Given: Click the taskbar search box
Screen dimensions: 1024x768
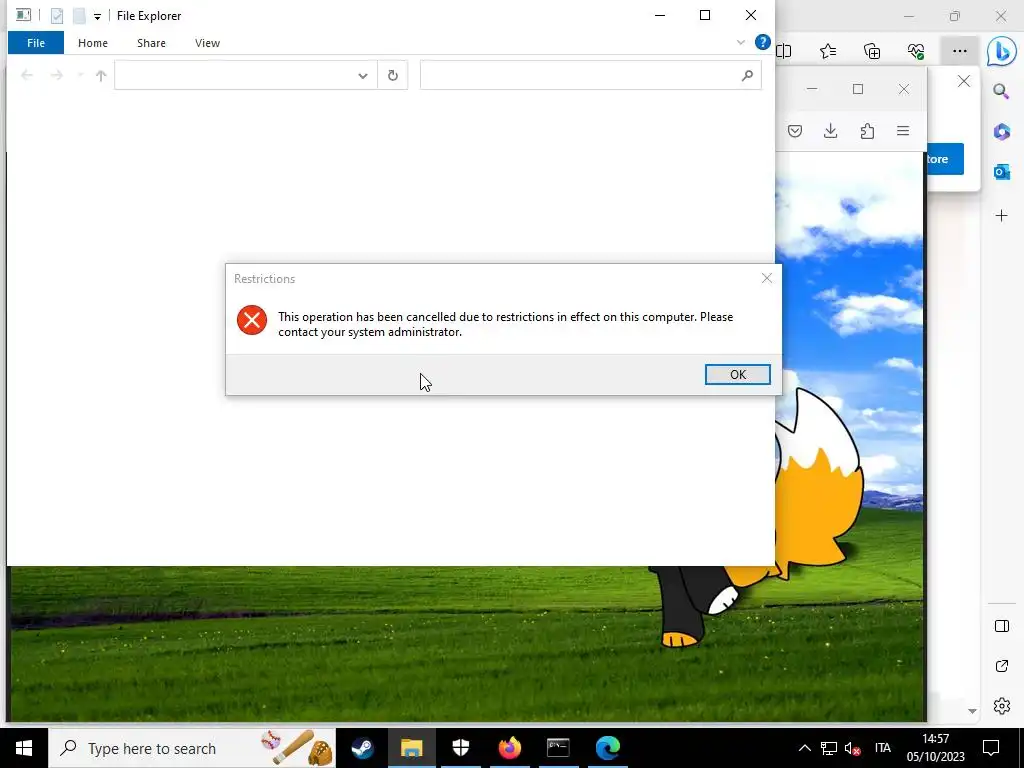Looking at the screenshot, I should [x=192, y=748].
